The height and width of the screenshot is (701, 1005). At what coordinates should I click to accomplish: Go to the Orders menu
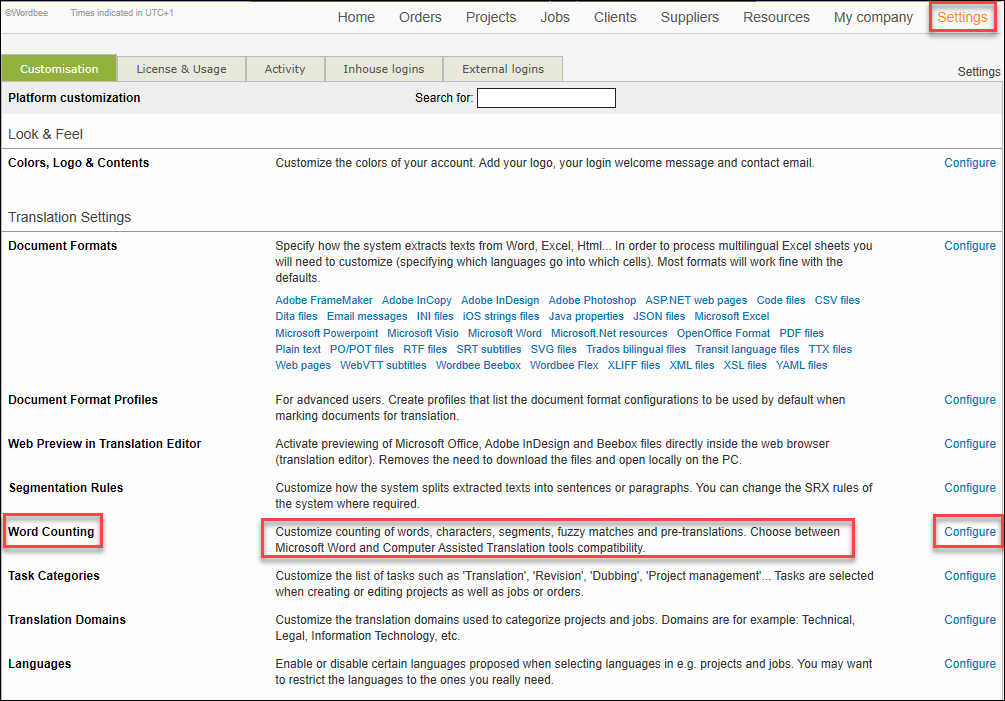pos(420,17)
